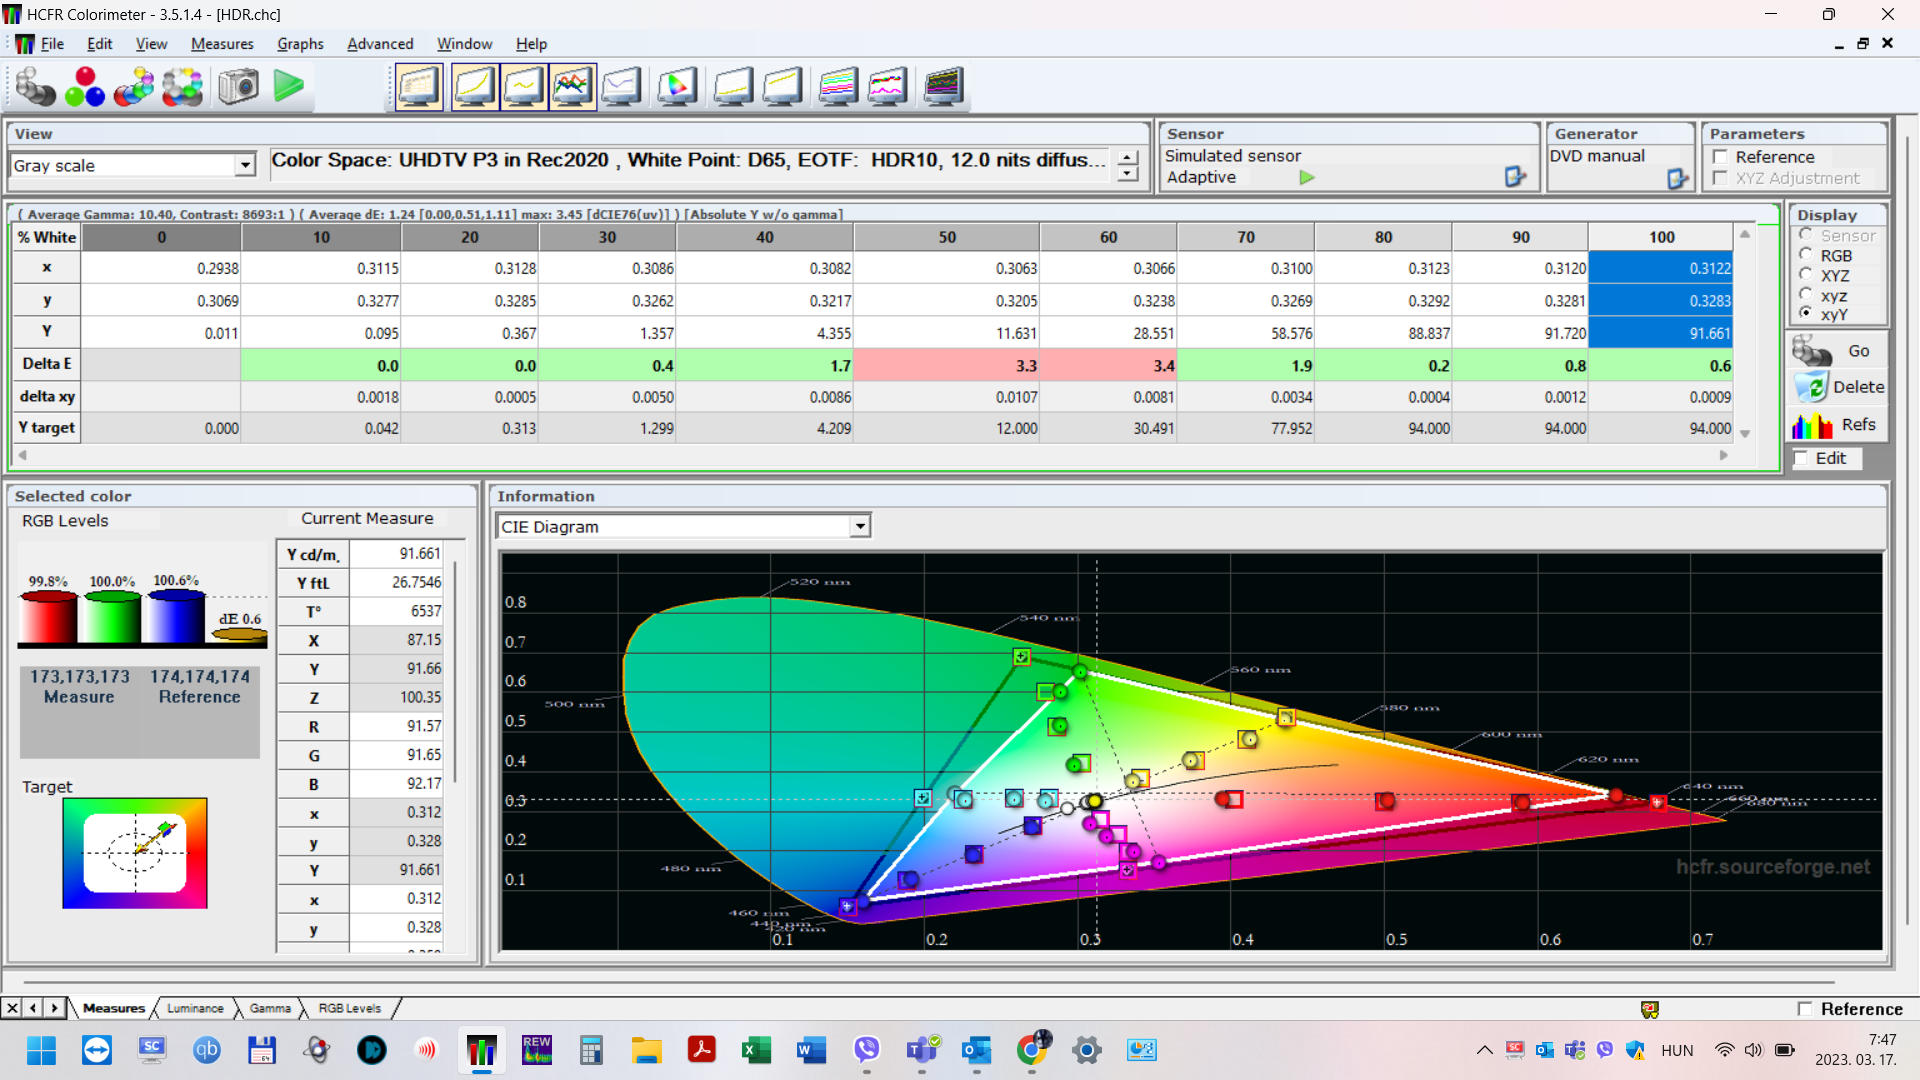Viewport: 1920px width, 1080px height.
Task: Select the XYZ display radio button
Action: [x=1806, y=275]
